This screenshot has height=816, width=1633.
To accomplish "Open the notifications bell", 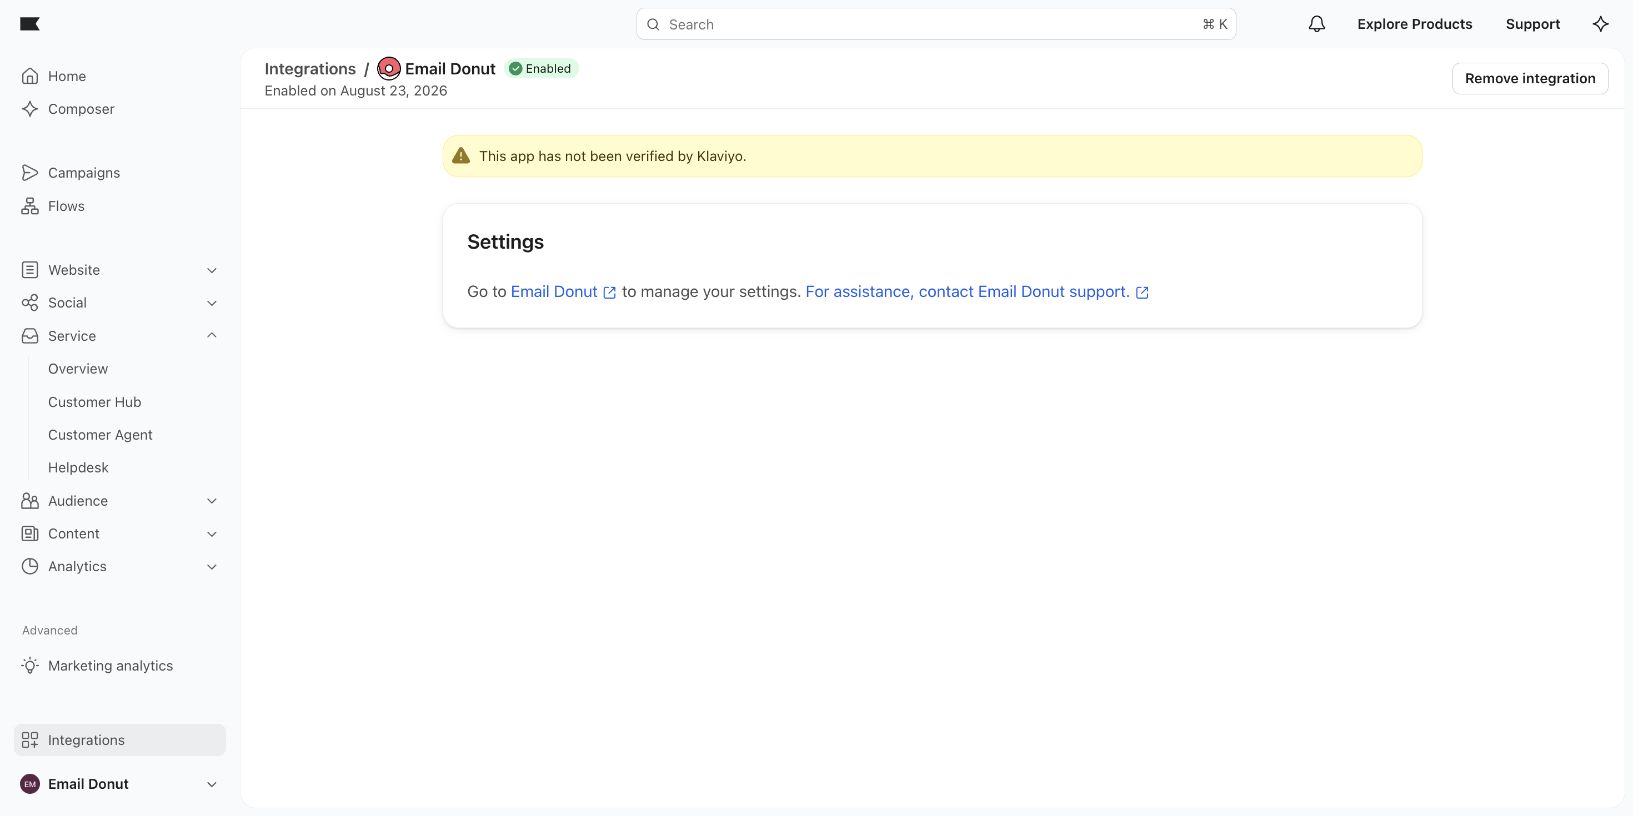I will [x=1317, y=24].
